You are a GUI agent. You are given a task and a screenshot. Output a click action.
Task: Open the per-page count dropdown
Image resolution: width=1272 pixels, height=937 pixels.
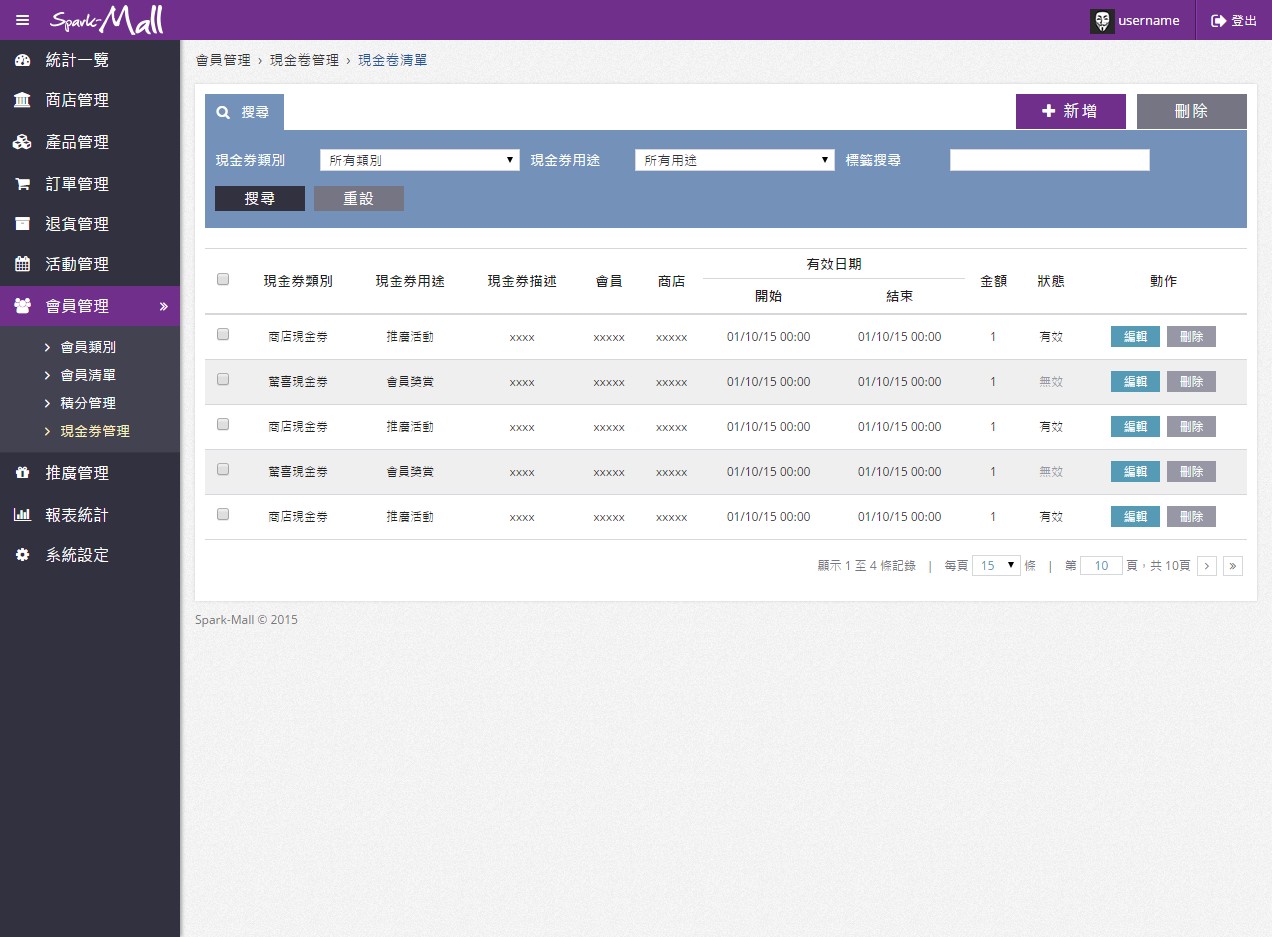tap(996, 565)
